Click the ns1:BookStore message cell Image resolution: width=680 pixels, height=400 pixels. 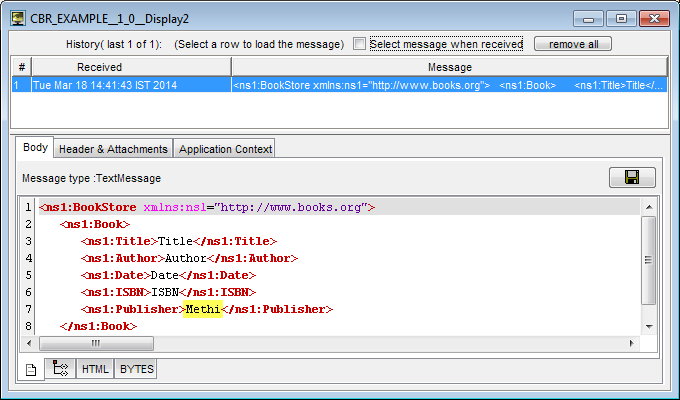pyautogui.click(x=449, y=85)
